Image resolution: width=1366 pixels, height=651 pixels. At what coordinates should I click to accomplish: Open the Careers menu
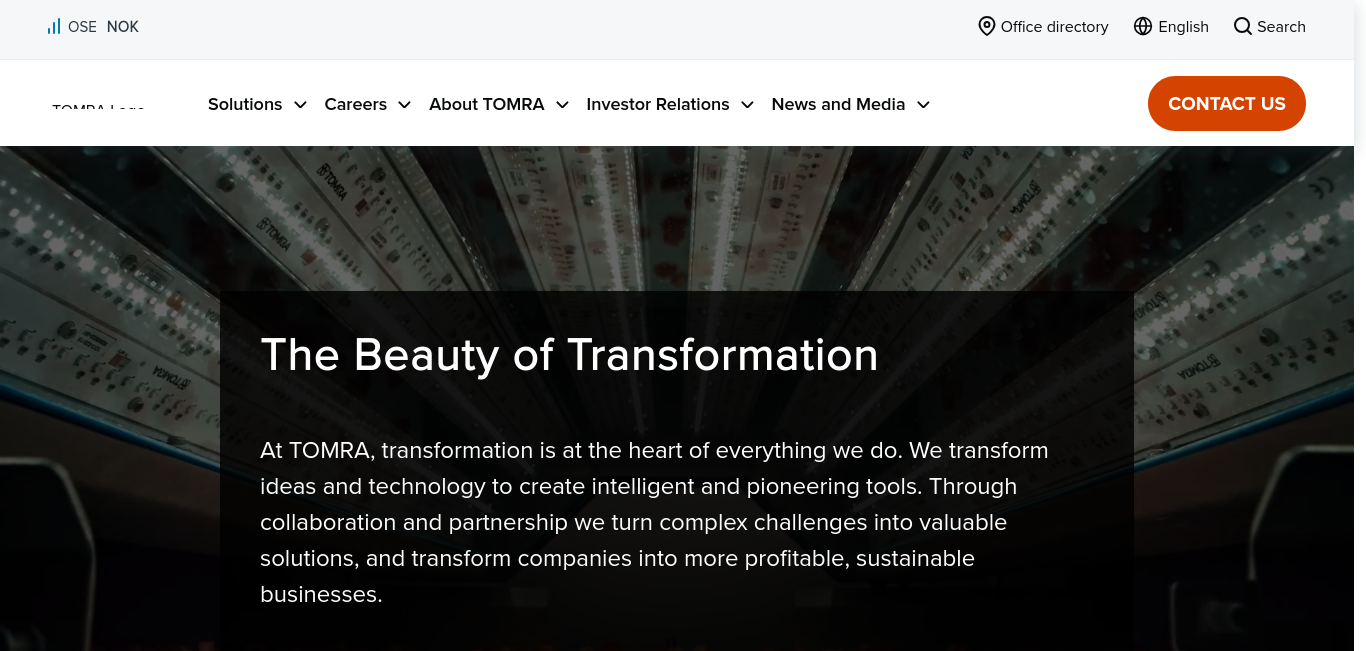click(356, 104)
